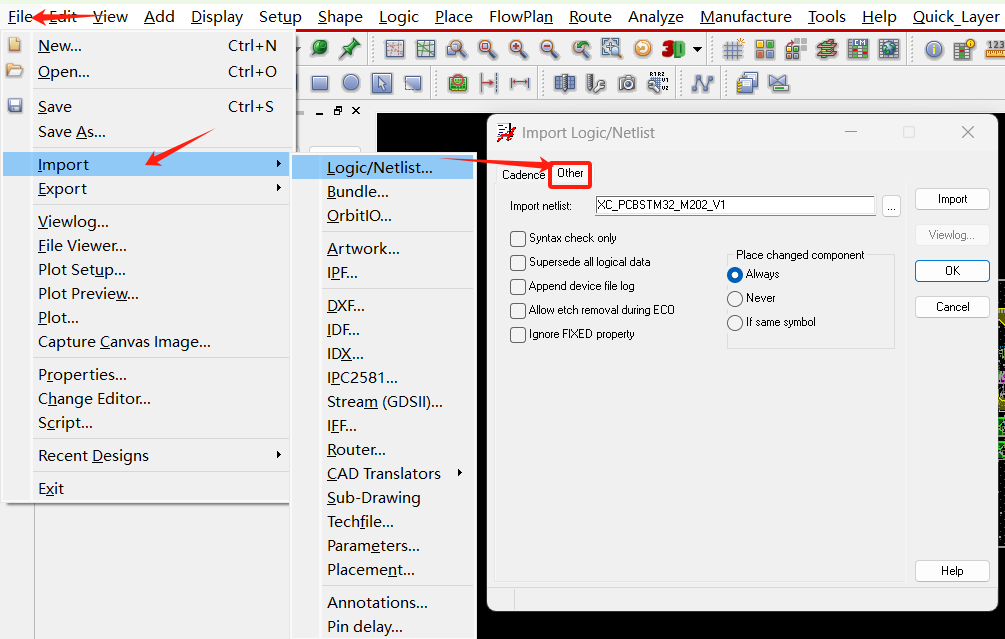The height and width of the screenshot is (639, 1005).
Task: Click the Import button in dialog
Action: point(952,199)
